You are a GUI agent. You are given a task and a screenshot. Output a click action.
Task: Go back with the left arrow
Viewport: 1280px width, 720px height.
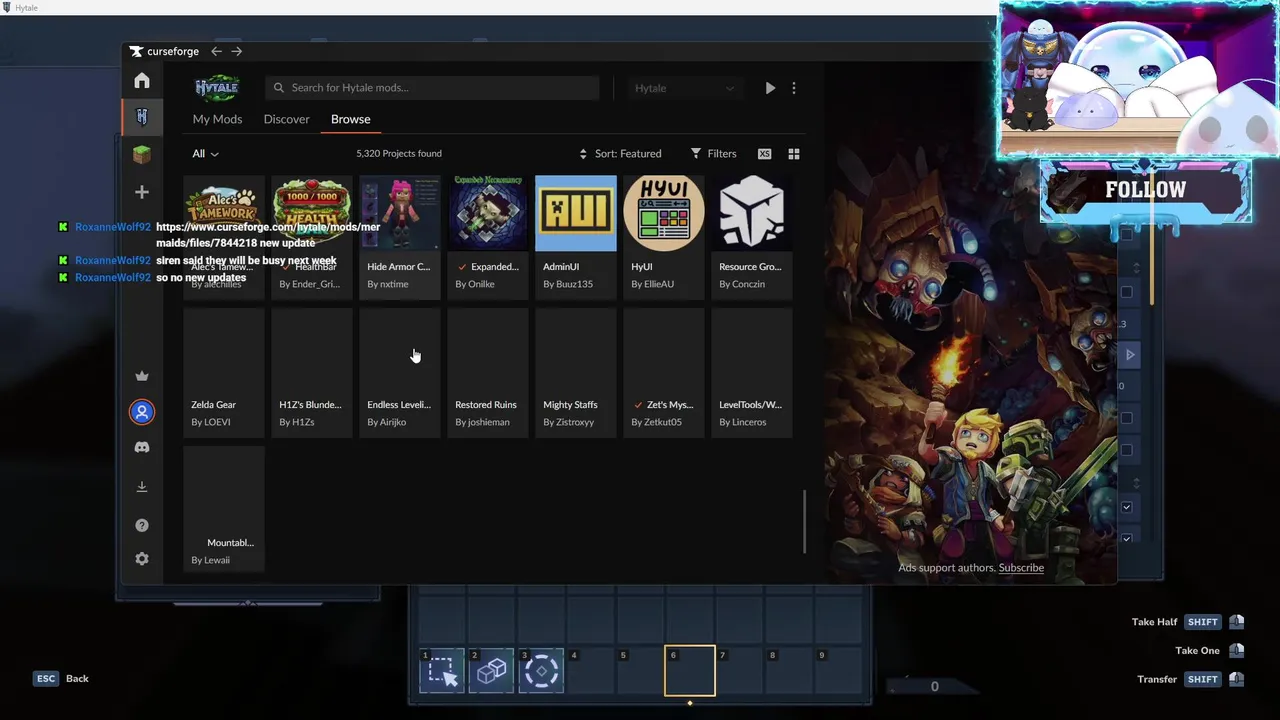[x=217, y=51]
